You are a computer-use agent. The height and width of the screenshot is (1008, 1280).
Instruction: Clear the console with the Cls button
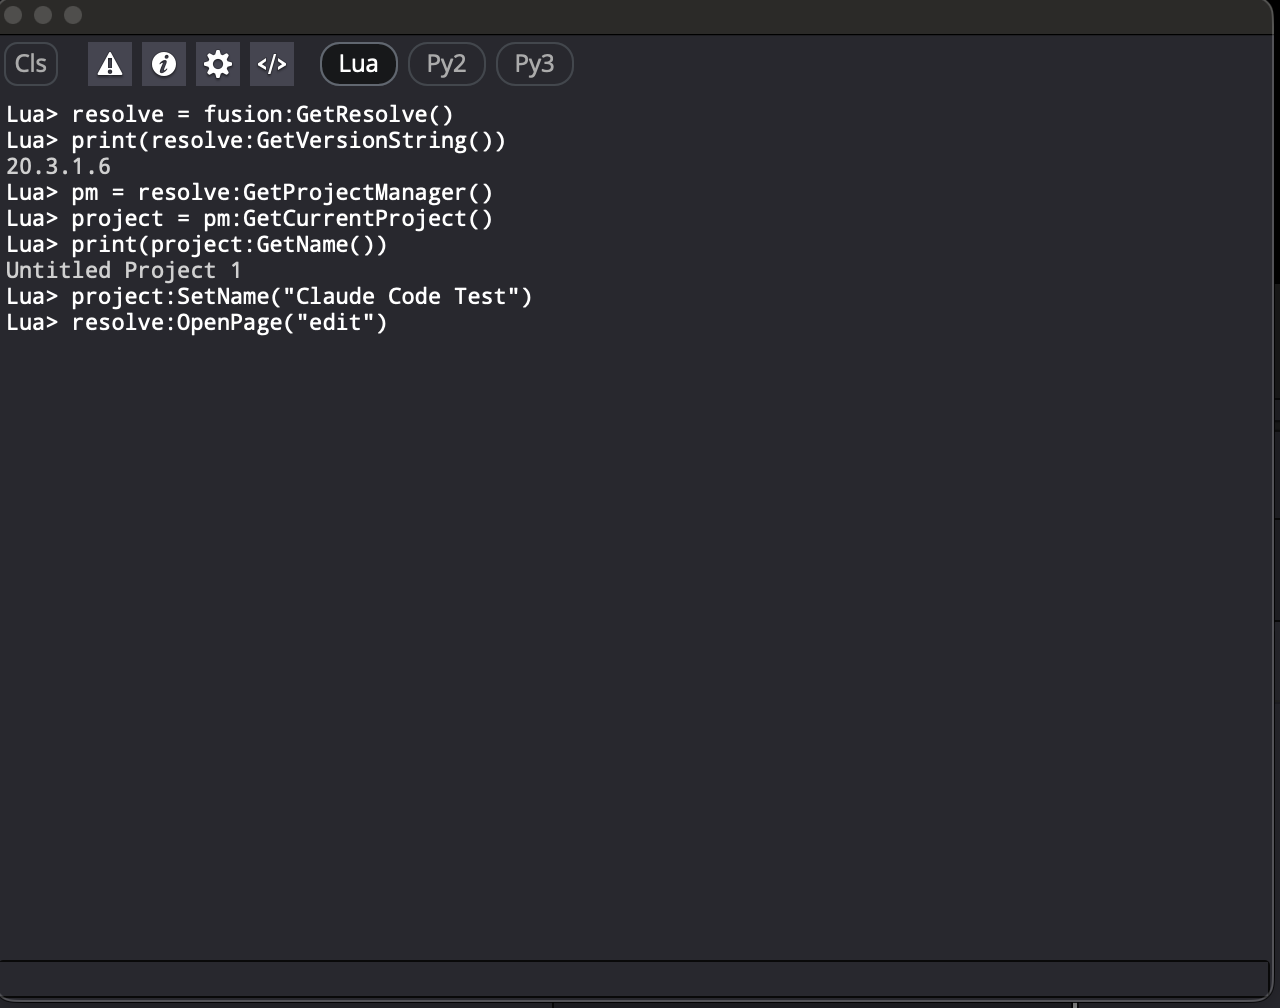coord(31,64)
